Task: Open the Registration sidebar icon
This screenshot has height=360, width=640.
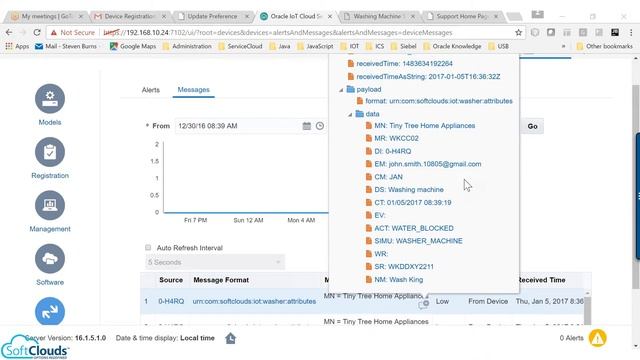Action: [50, 152]
